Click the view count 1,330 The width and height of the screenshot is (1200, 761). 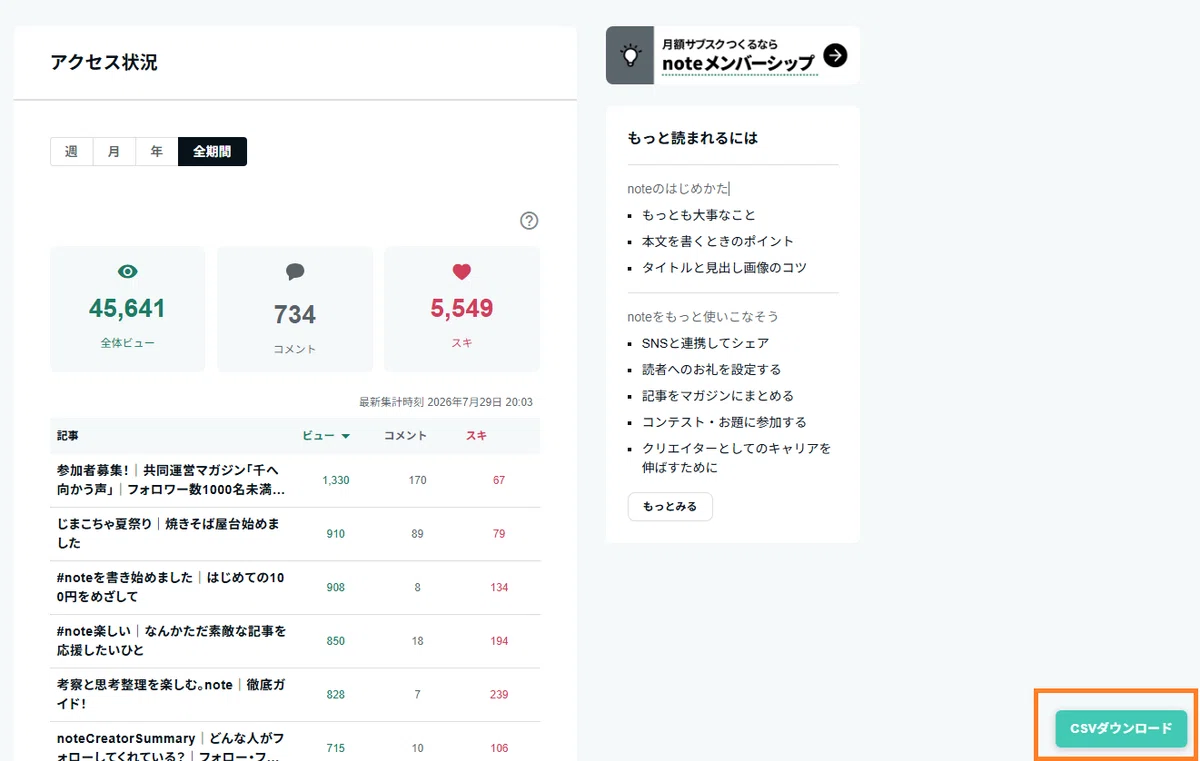coord(336,481)
